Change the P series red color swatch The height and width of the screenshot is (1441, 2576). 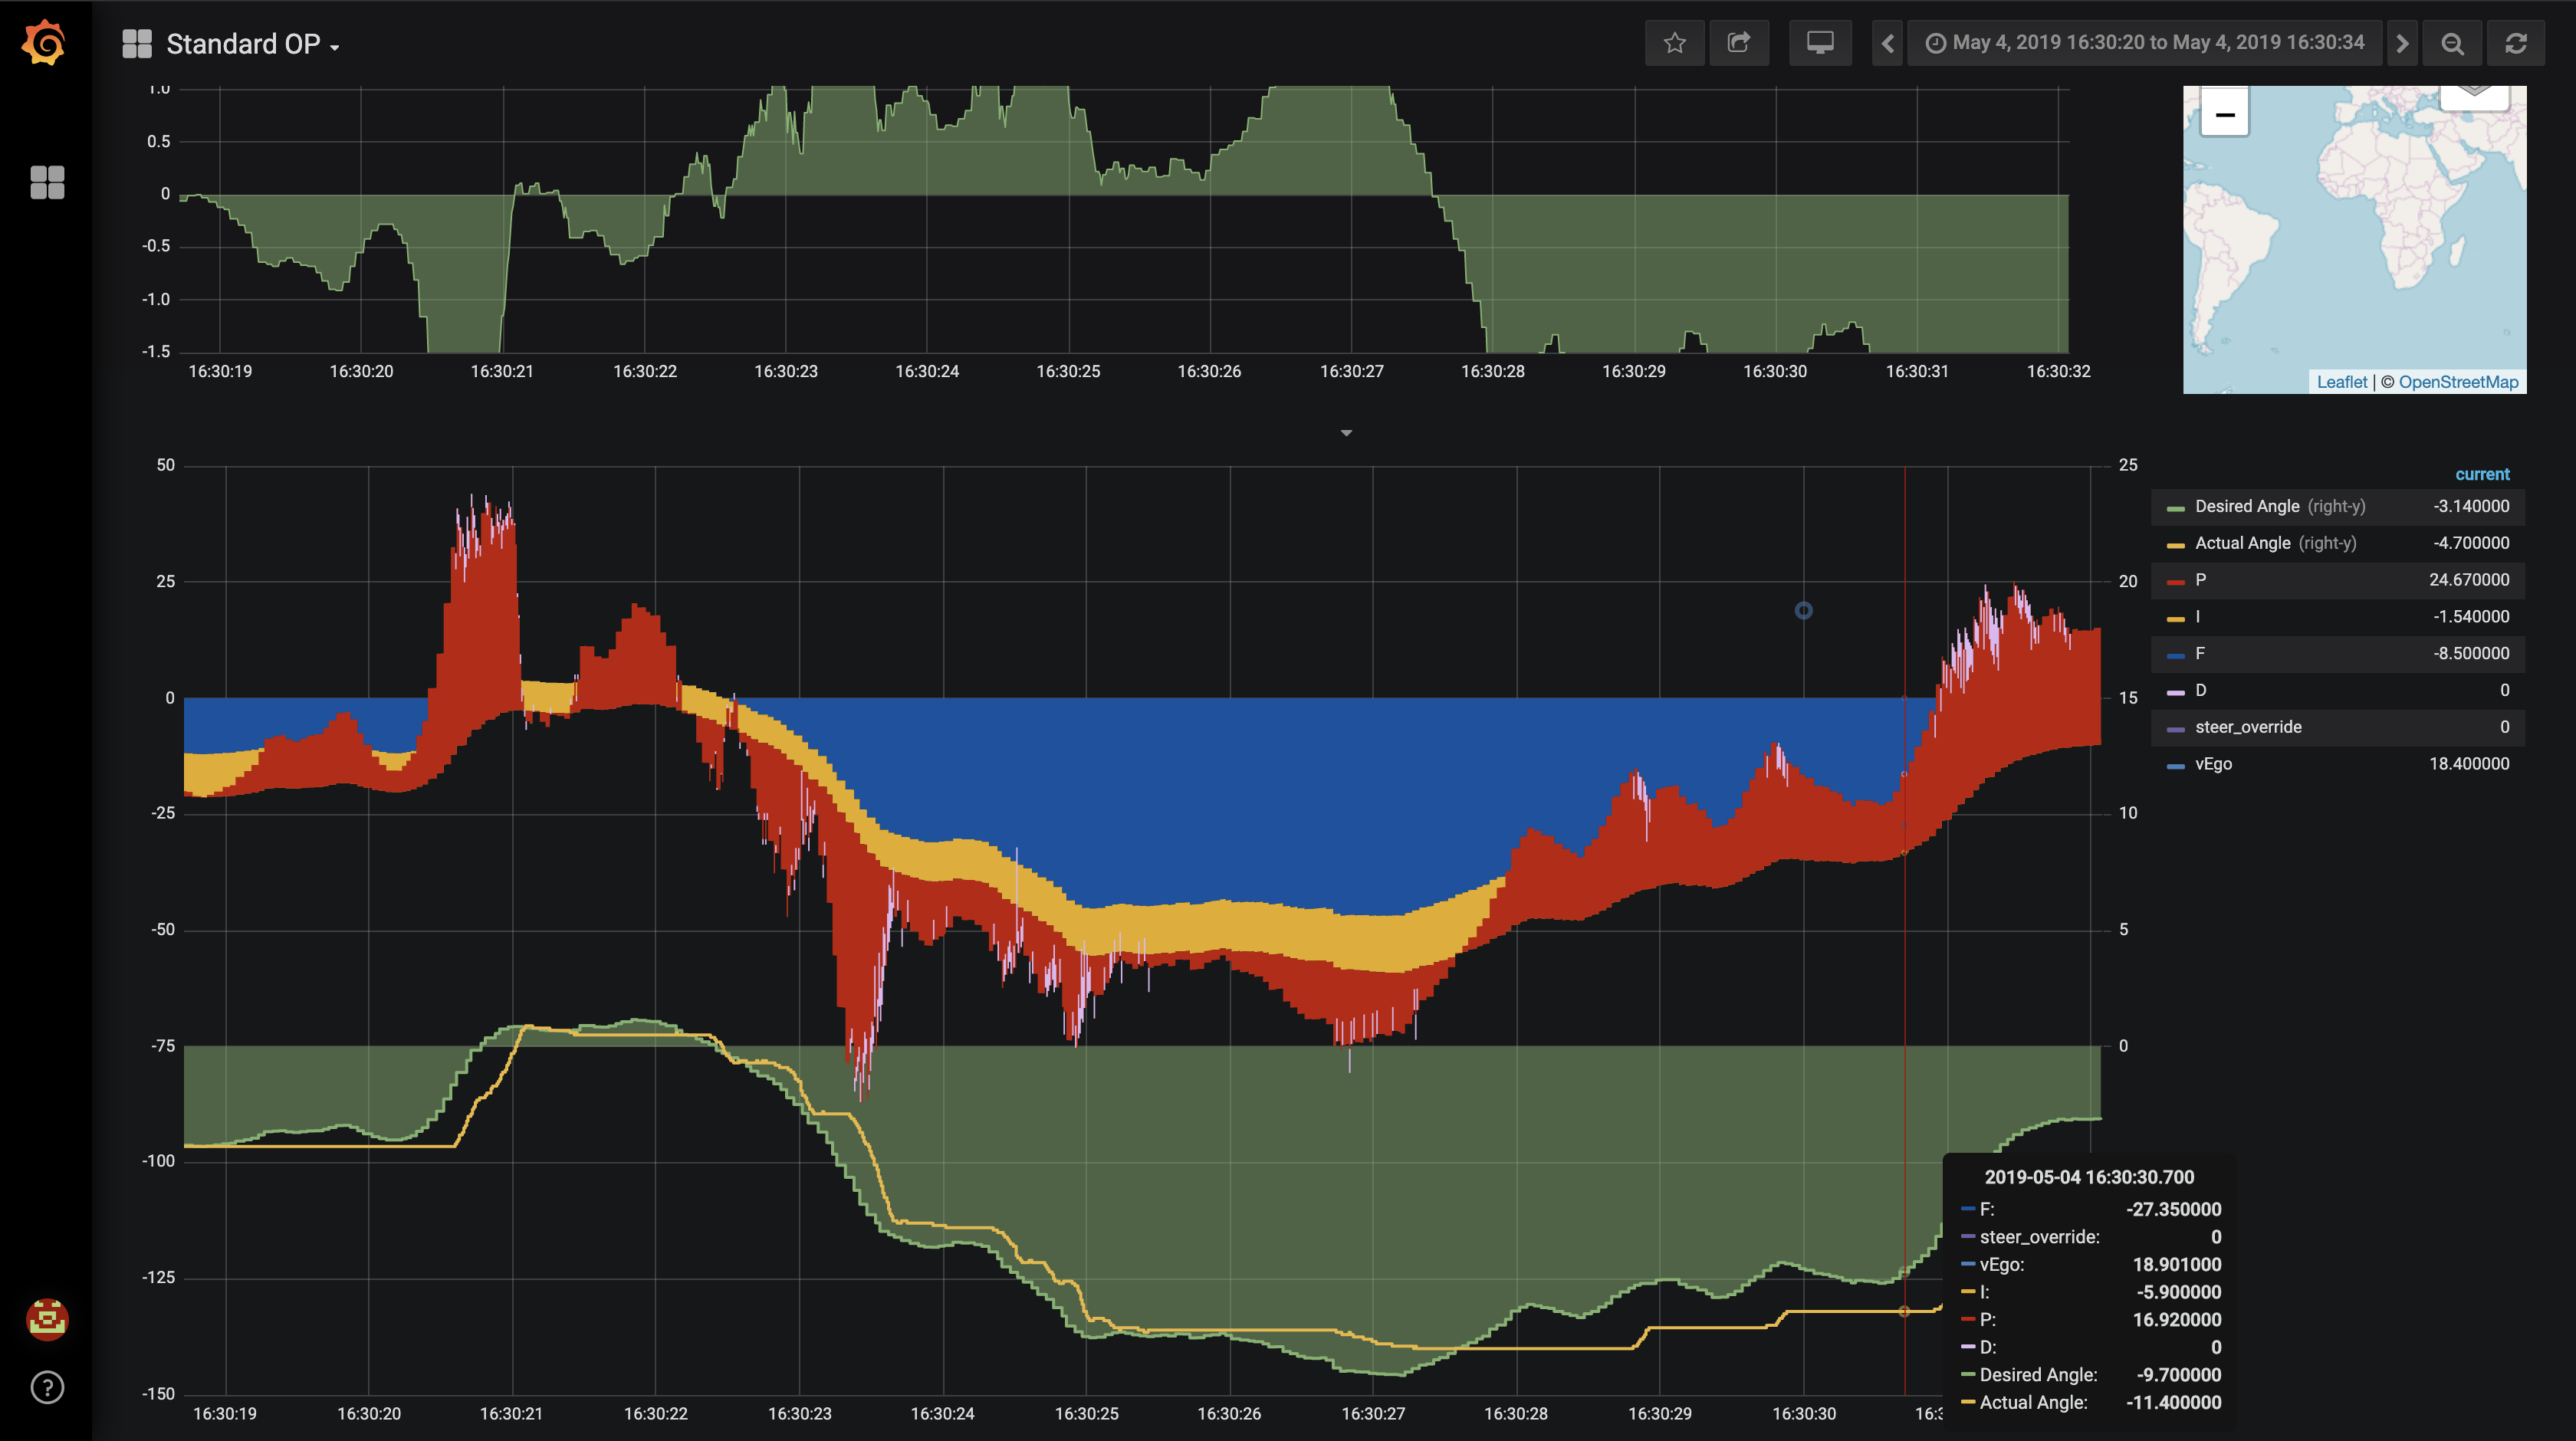coord(2175,582)
